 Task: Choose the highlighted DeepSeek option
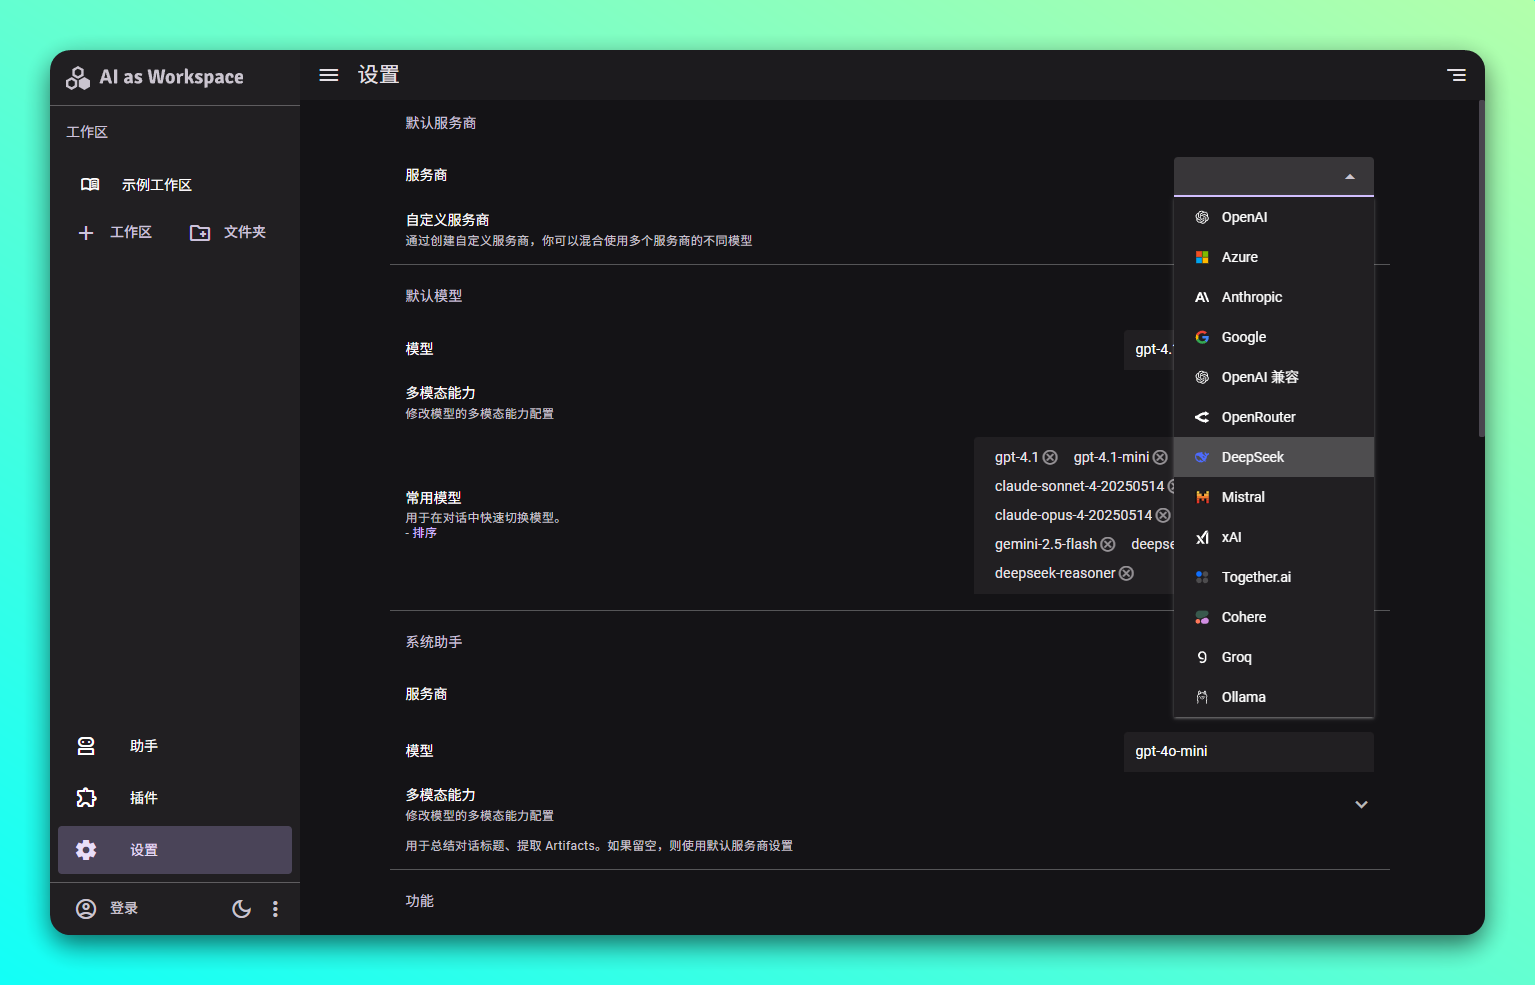click(x=1274, y=457)
